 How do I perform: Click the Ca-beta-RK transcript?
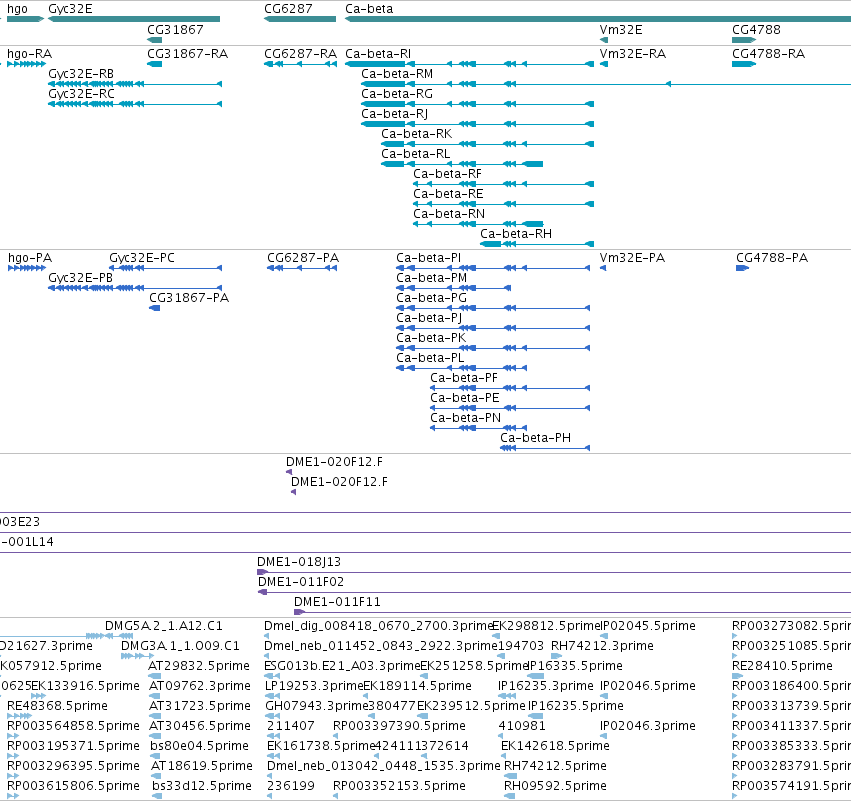tap(487, 144)
